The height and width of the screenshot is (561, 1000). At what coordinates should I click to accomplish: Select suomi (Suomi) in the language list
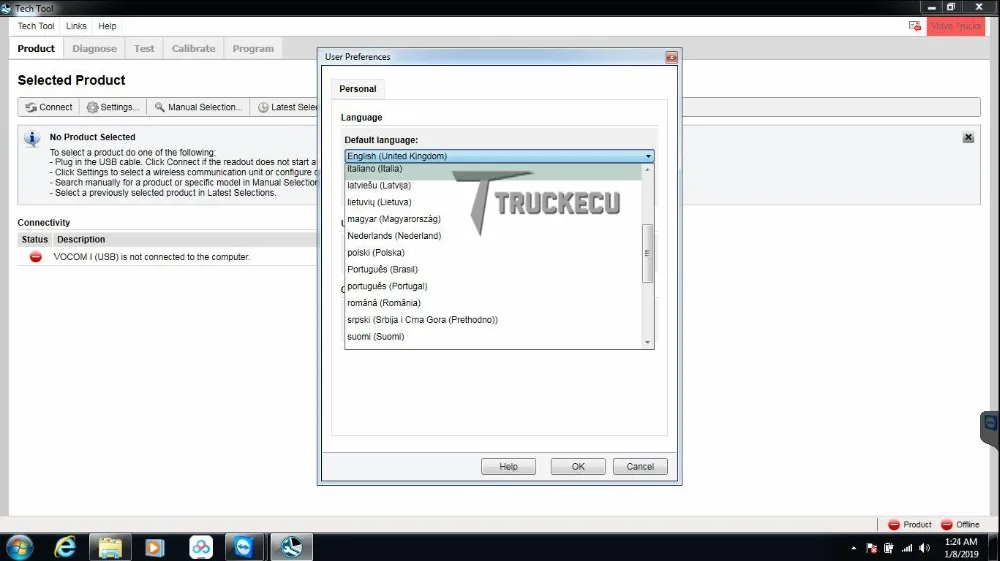[493, 337]
